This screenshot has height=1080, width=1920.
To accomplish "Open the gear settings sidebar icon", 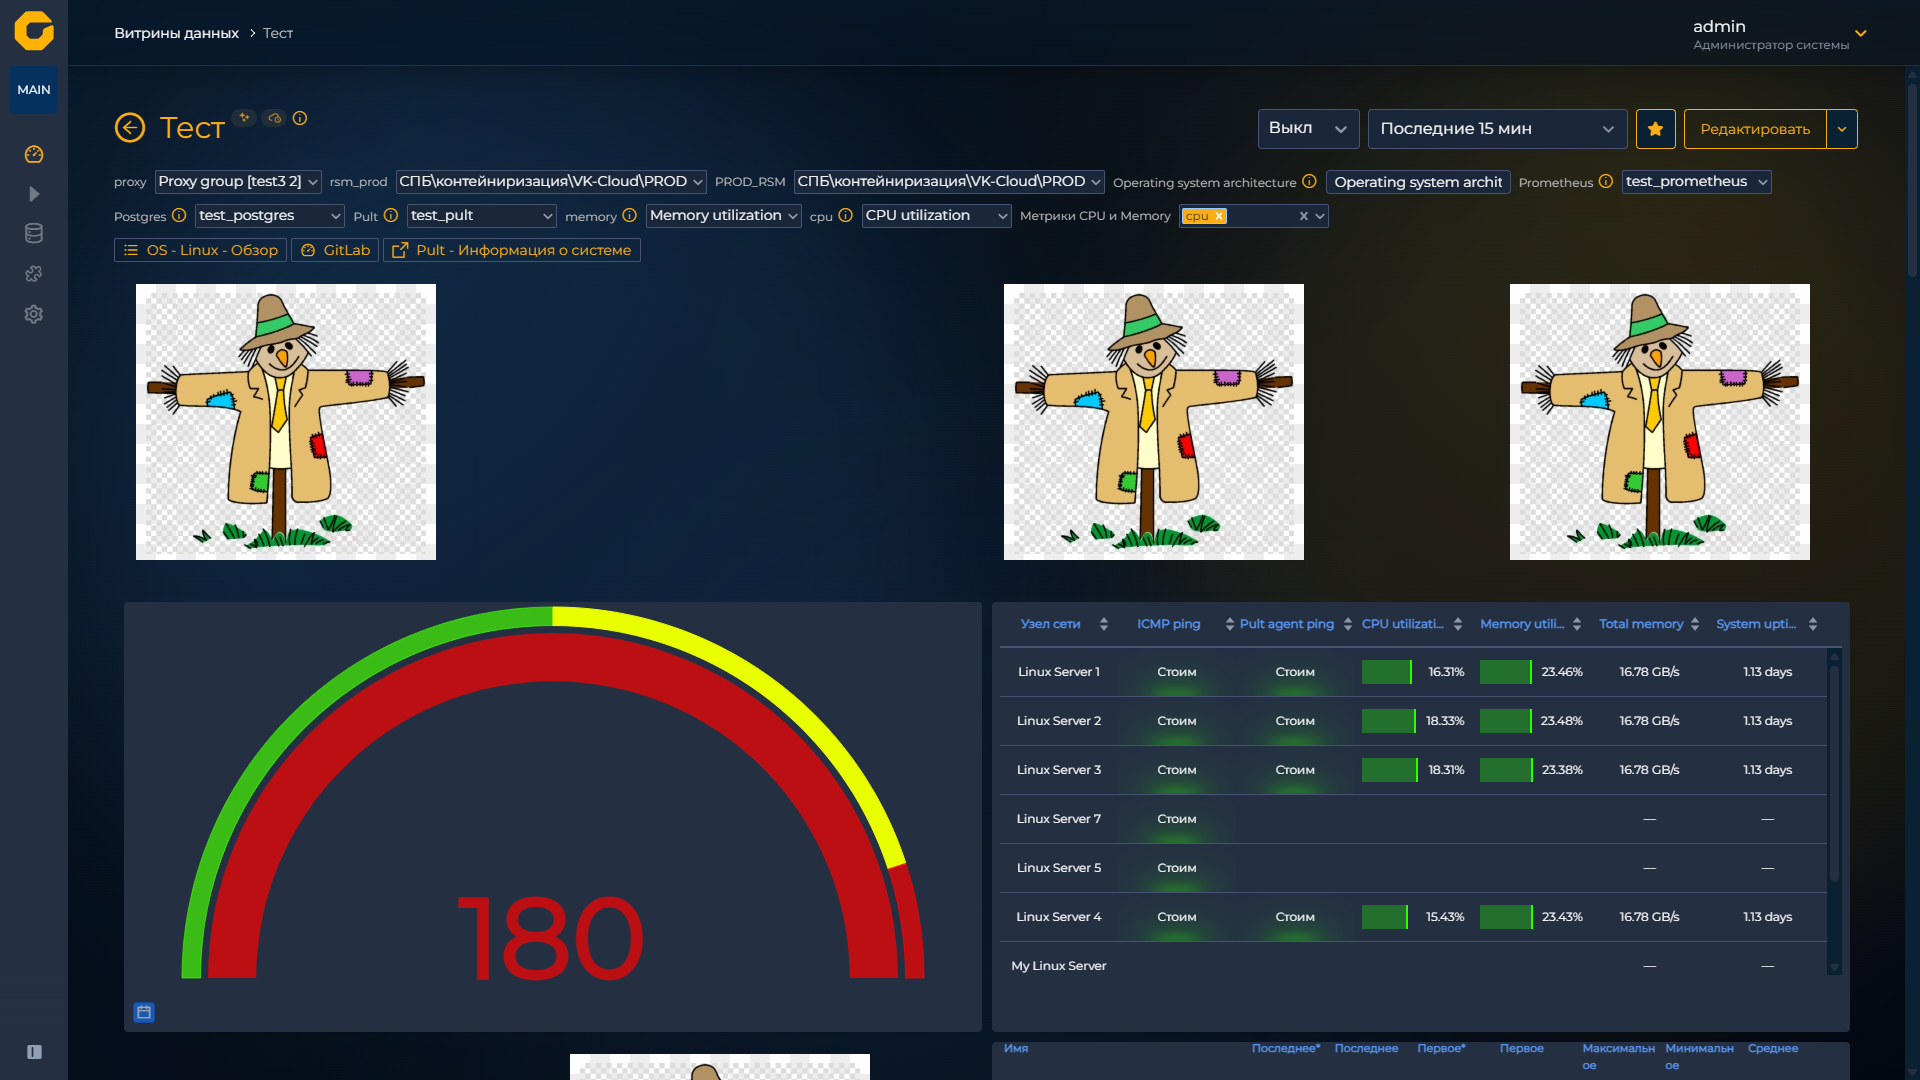I will (34, 314).
